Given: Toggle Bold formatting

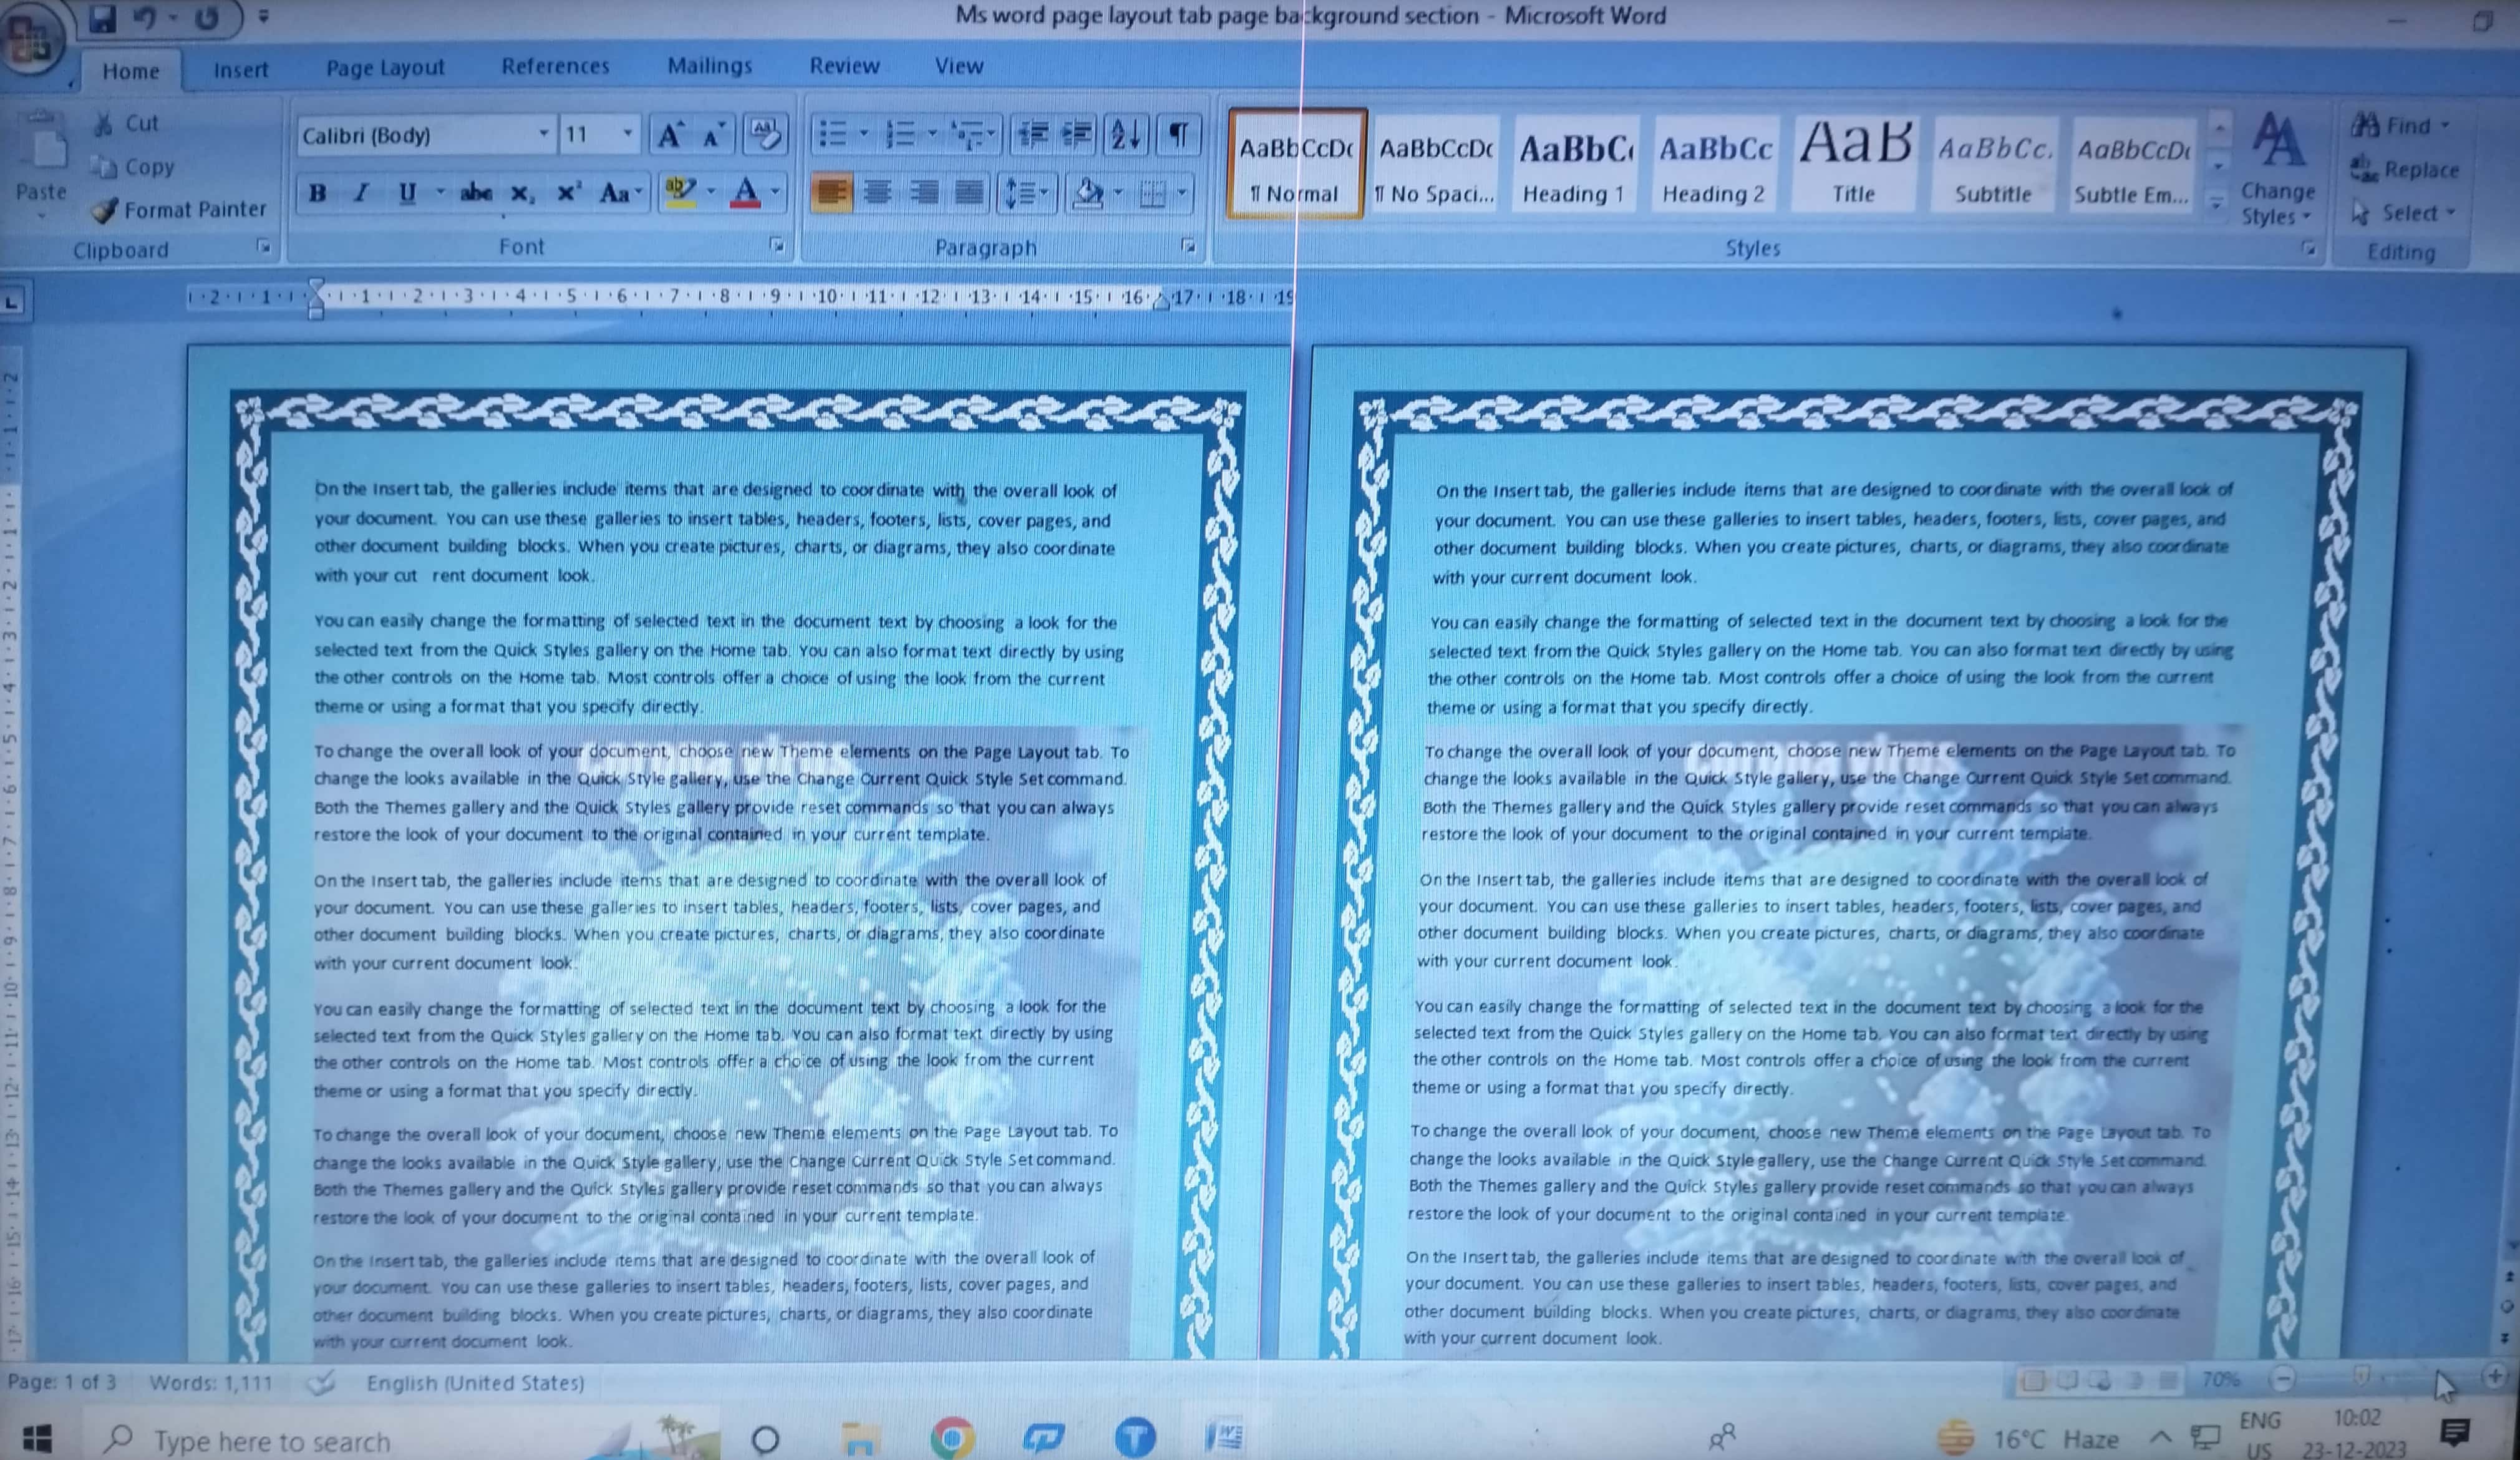Looking at the screenshot, I should [318, 192].
